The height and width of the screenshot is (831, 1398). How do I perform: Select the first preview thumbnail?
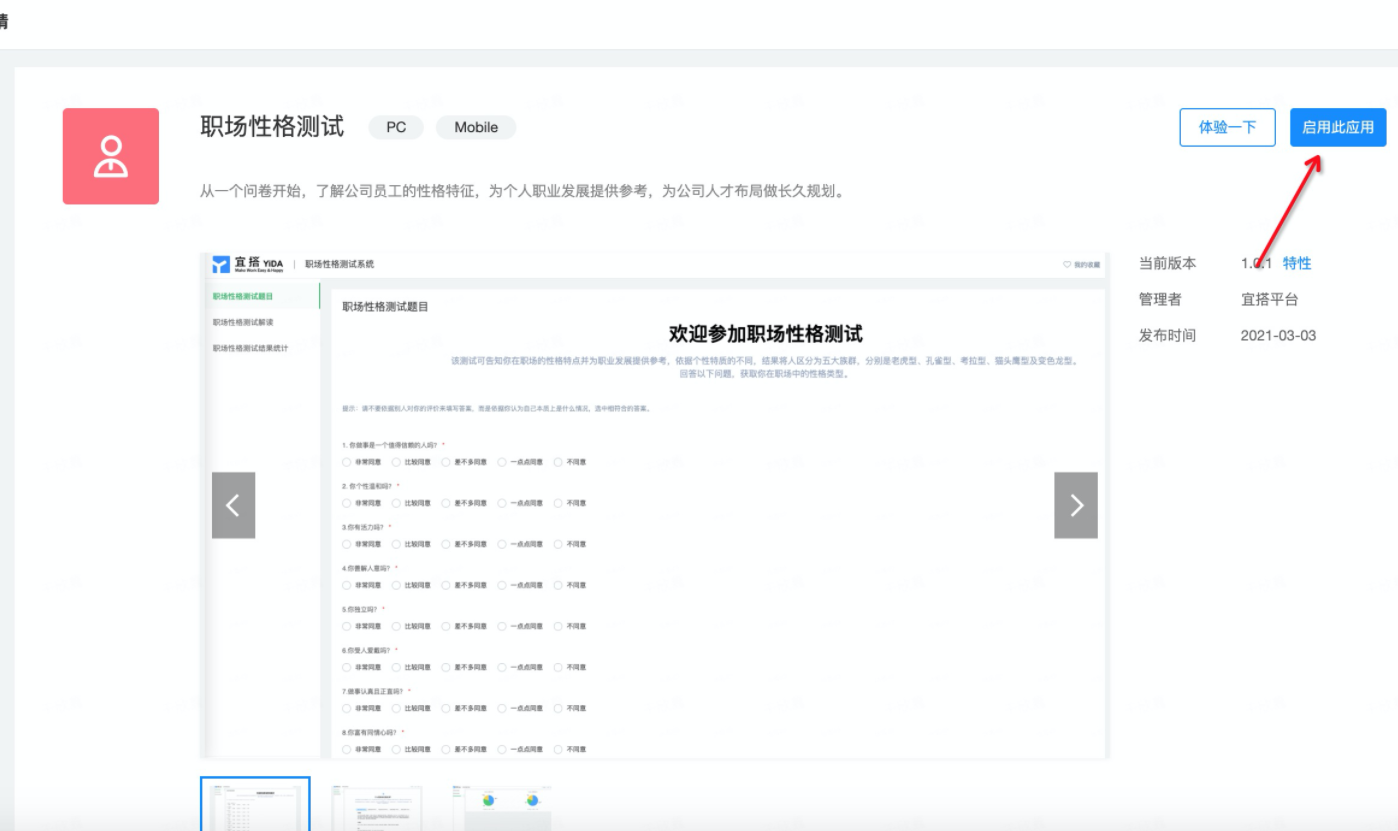(x=255, y=803)
